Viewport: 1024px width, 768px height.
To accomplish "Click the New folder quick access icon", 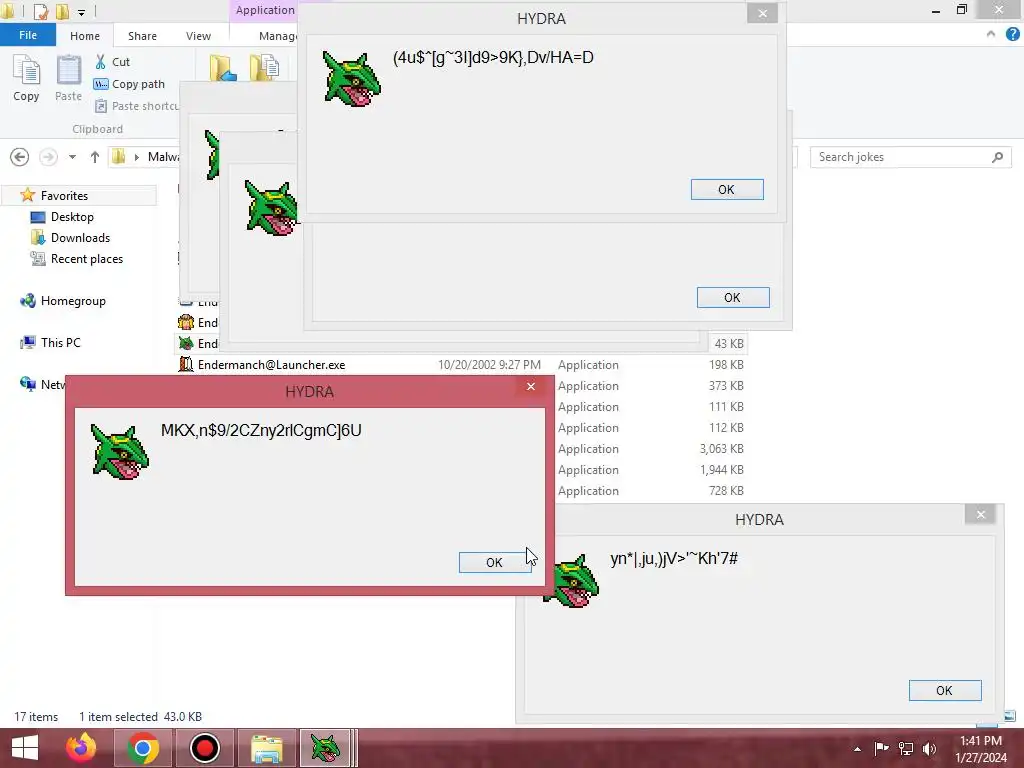I will point(62,11).
